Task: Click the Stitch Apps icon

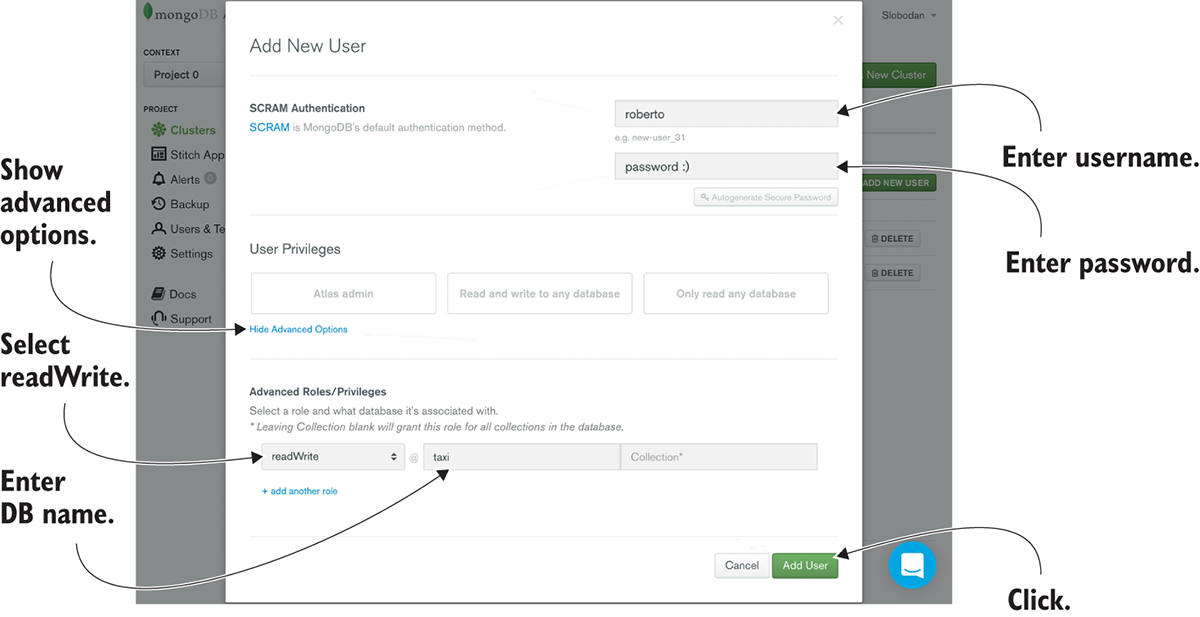Action: [158, 155]
